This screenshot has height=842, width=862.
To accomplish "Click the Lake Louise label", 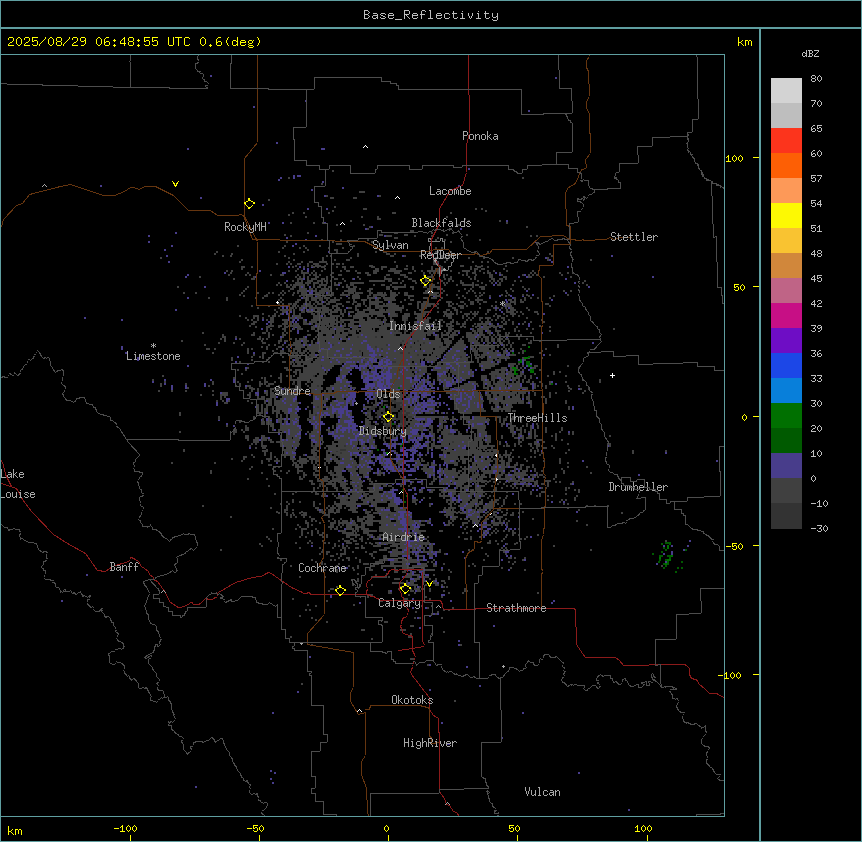I will point(18,484).
